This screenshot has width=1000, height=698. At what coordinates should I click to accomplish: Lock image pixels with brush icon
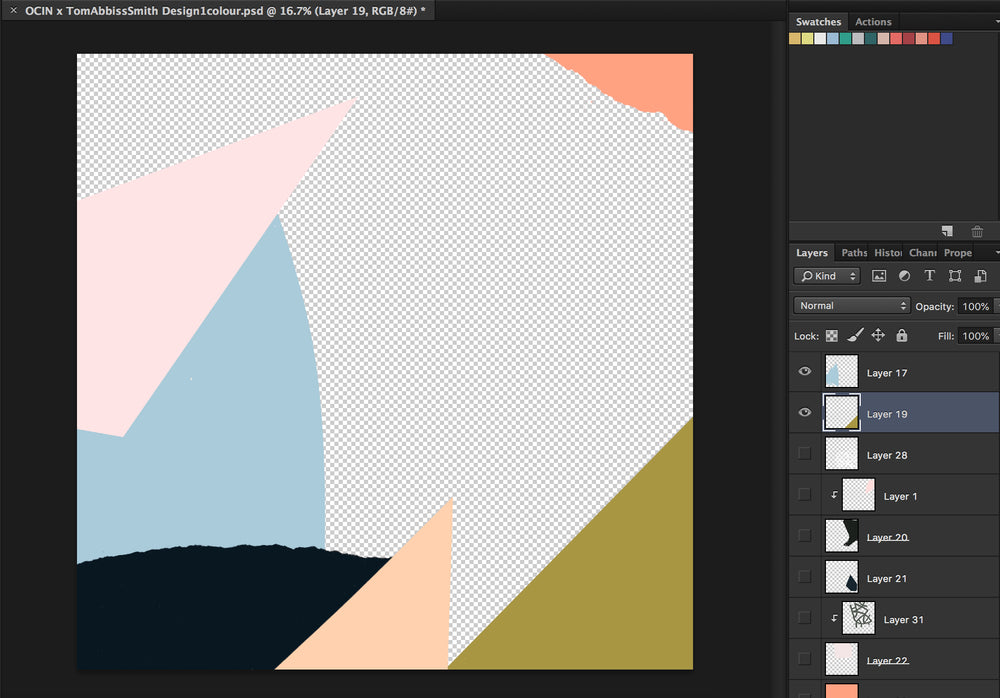pos(855,335)
